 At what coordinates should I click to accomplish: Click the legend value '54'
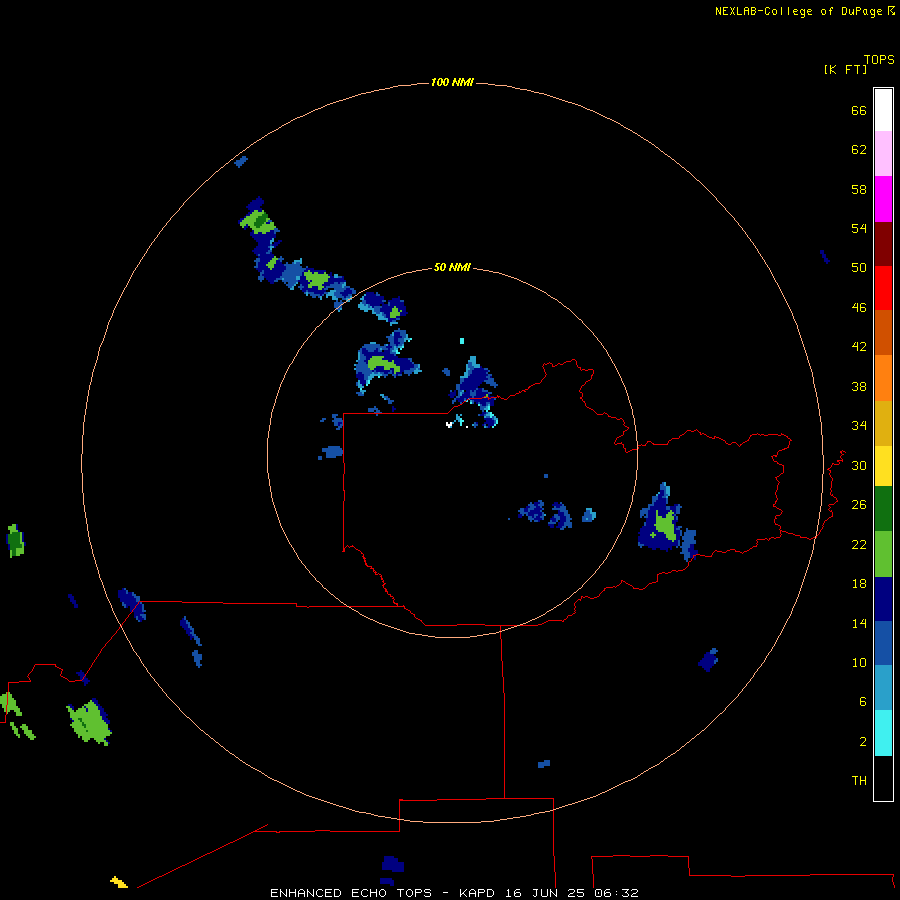point(859,228)
